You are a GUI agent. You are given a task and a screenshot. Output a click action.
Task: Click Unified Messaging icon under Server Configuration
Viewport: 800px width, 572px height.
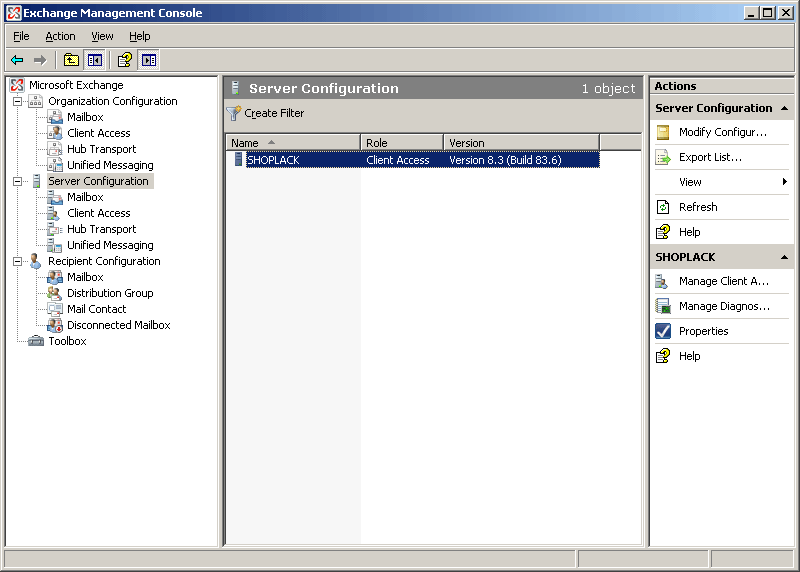pos(55,245)
